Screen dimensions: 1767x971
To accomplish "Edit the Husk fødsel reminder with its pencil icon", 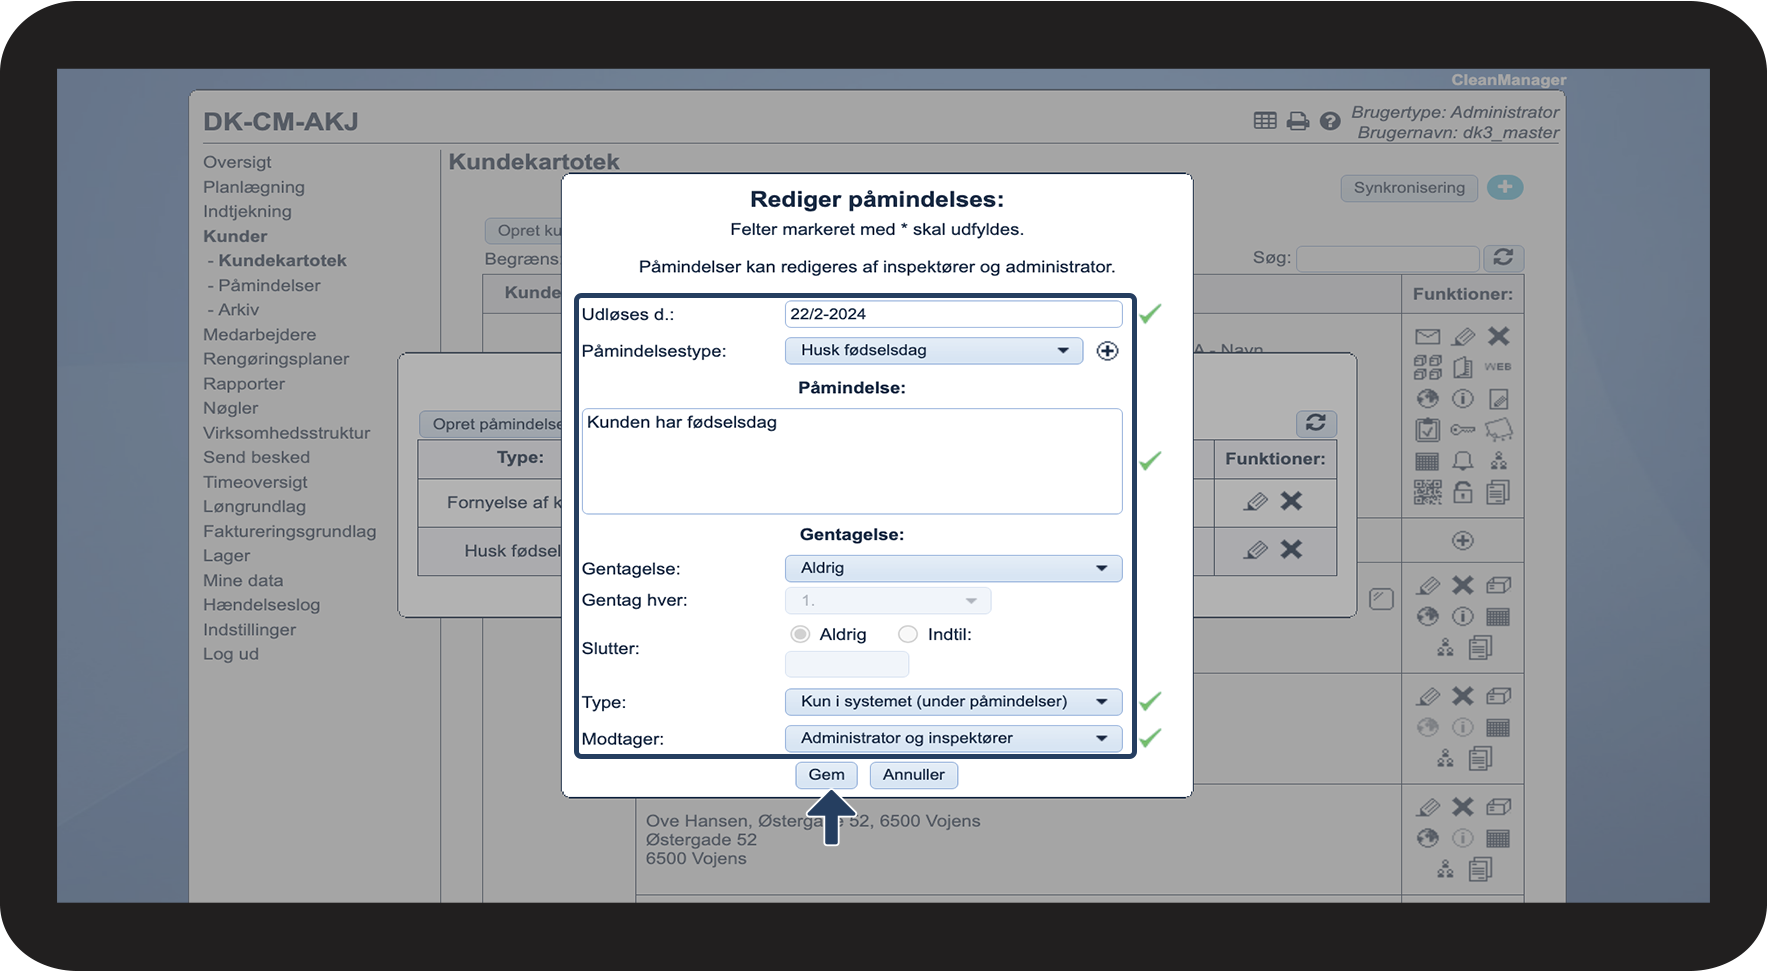I will [x=1256, y=549].
